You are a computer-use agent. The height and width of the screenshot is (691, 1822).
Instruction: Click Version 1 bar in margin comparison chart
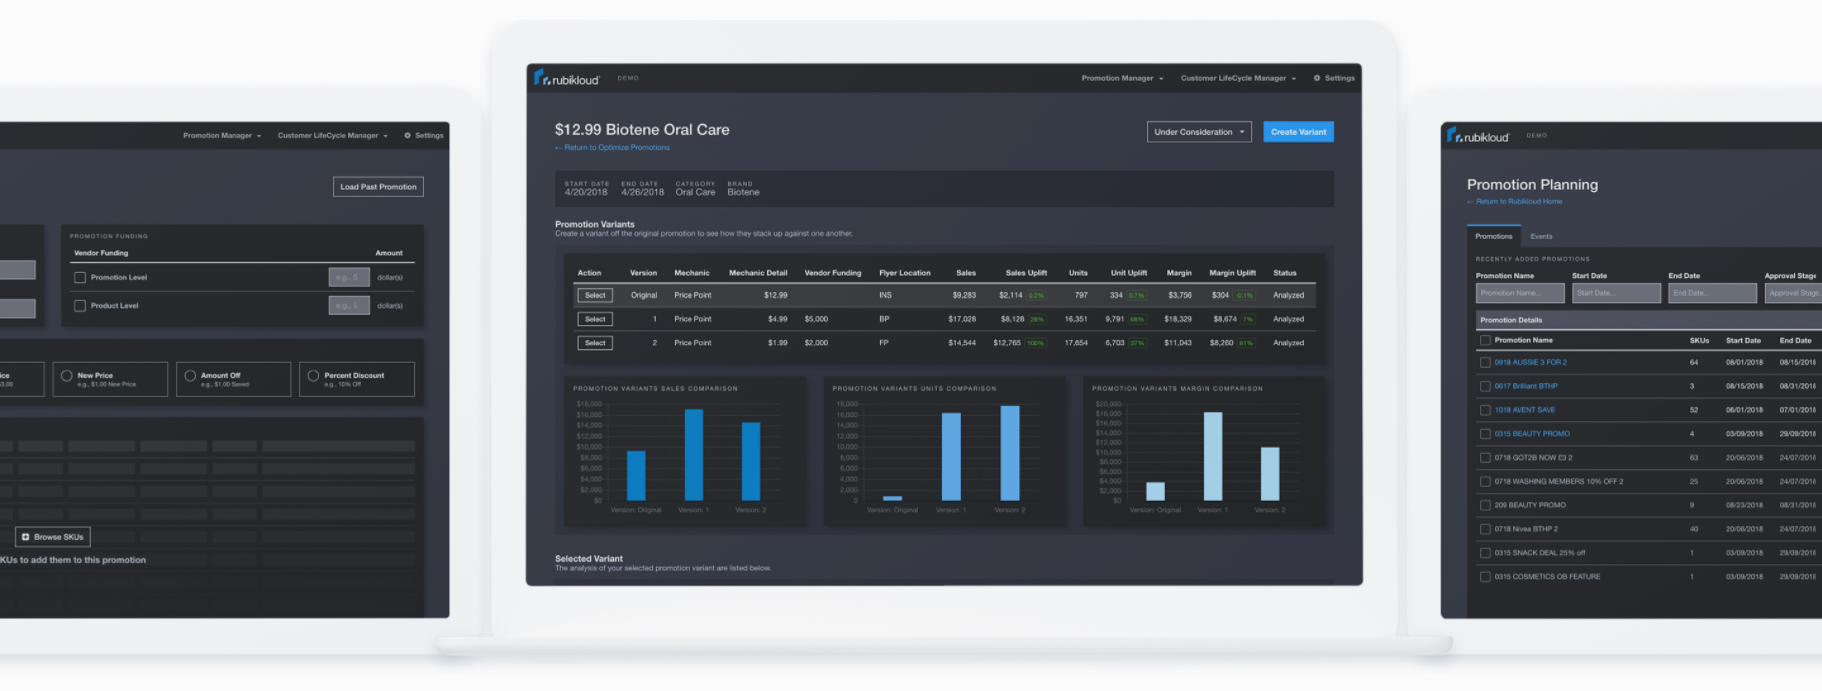pyautogui.click(x=1213, y=456)
